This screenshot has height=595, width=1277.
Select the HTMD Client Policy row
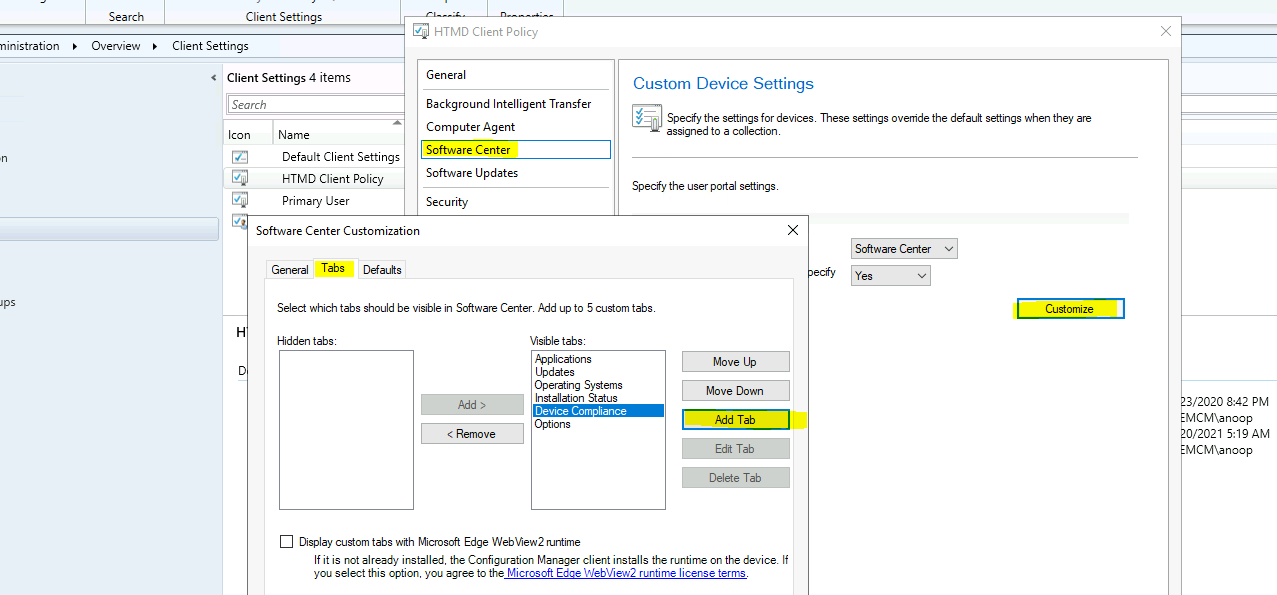(x=315, y=179)
